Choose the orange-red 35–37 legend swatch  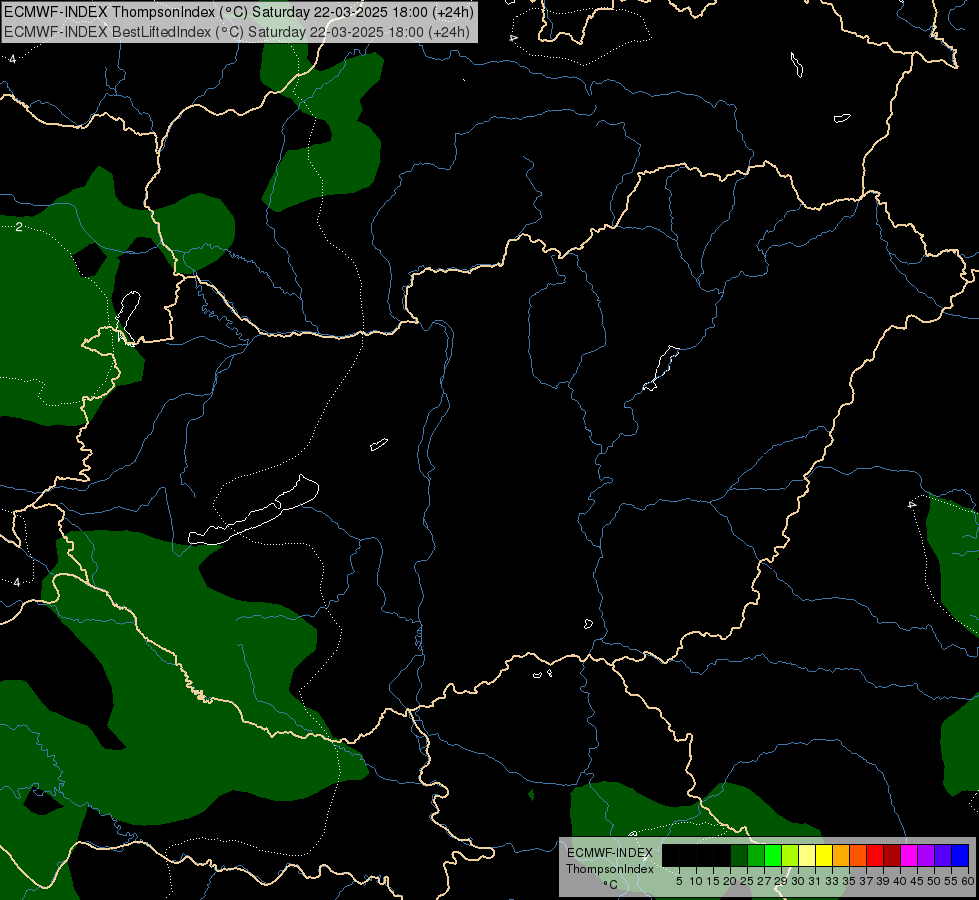tap(858, 855)
